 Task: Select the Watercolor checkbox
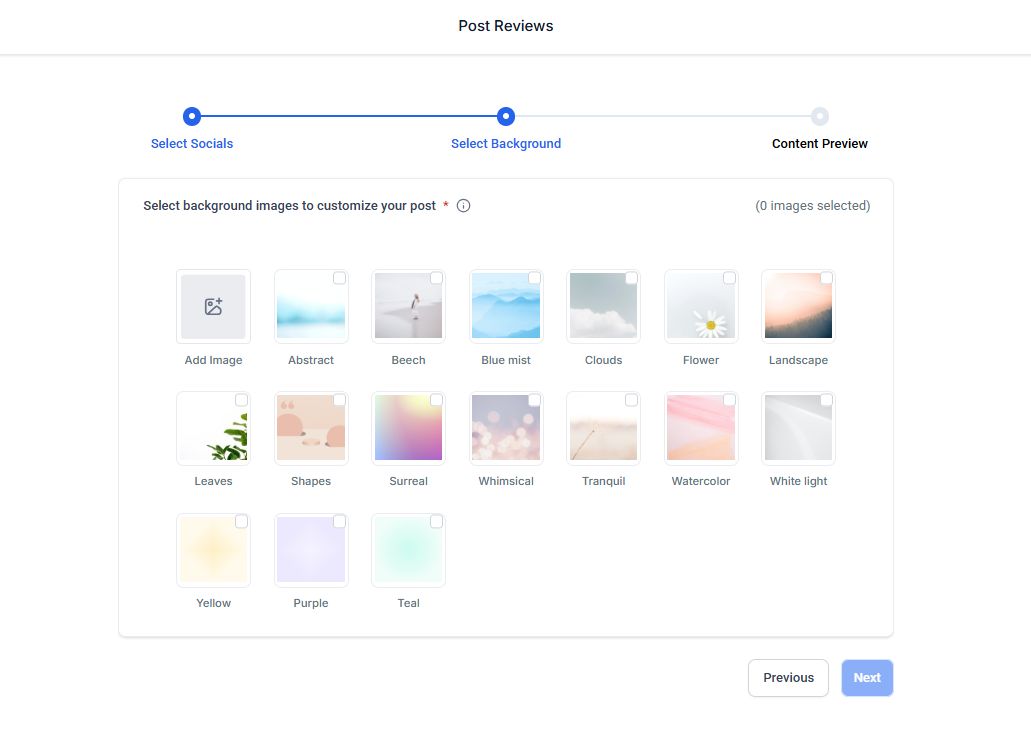(x=729, y=400)
